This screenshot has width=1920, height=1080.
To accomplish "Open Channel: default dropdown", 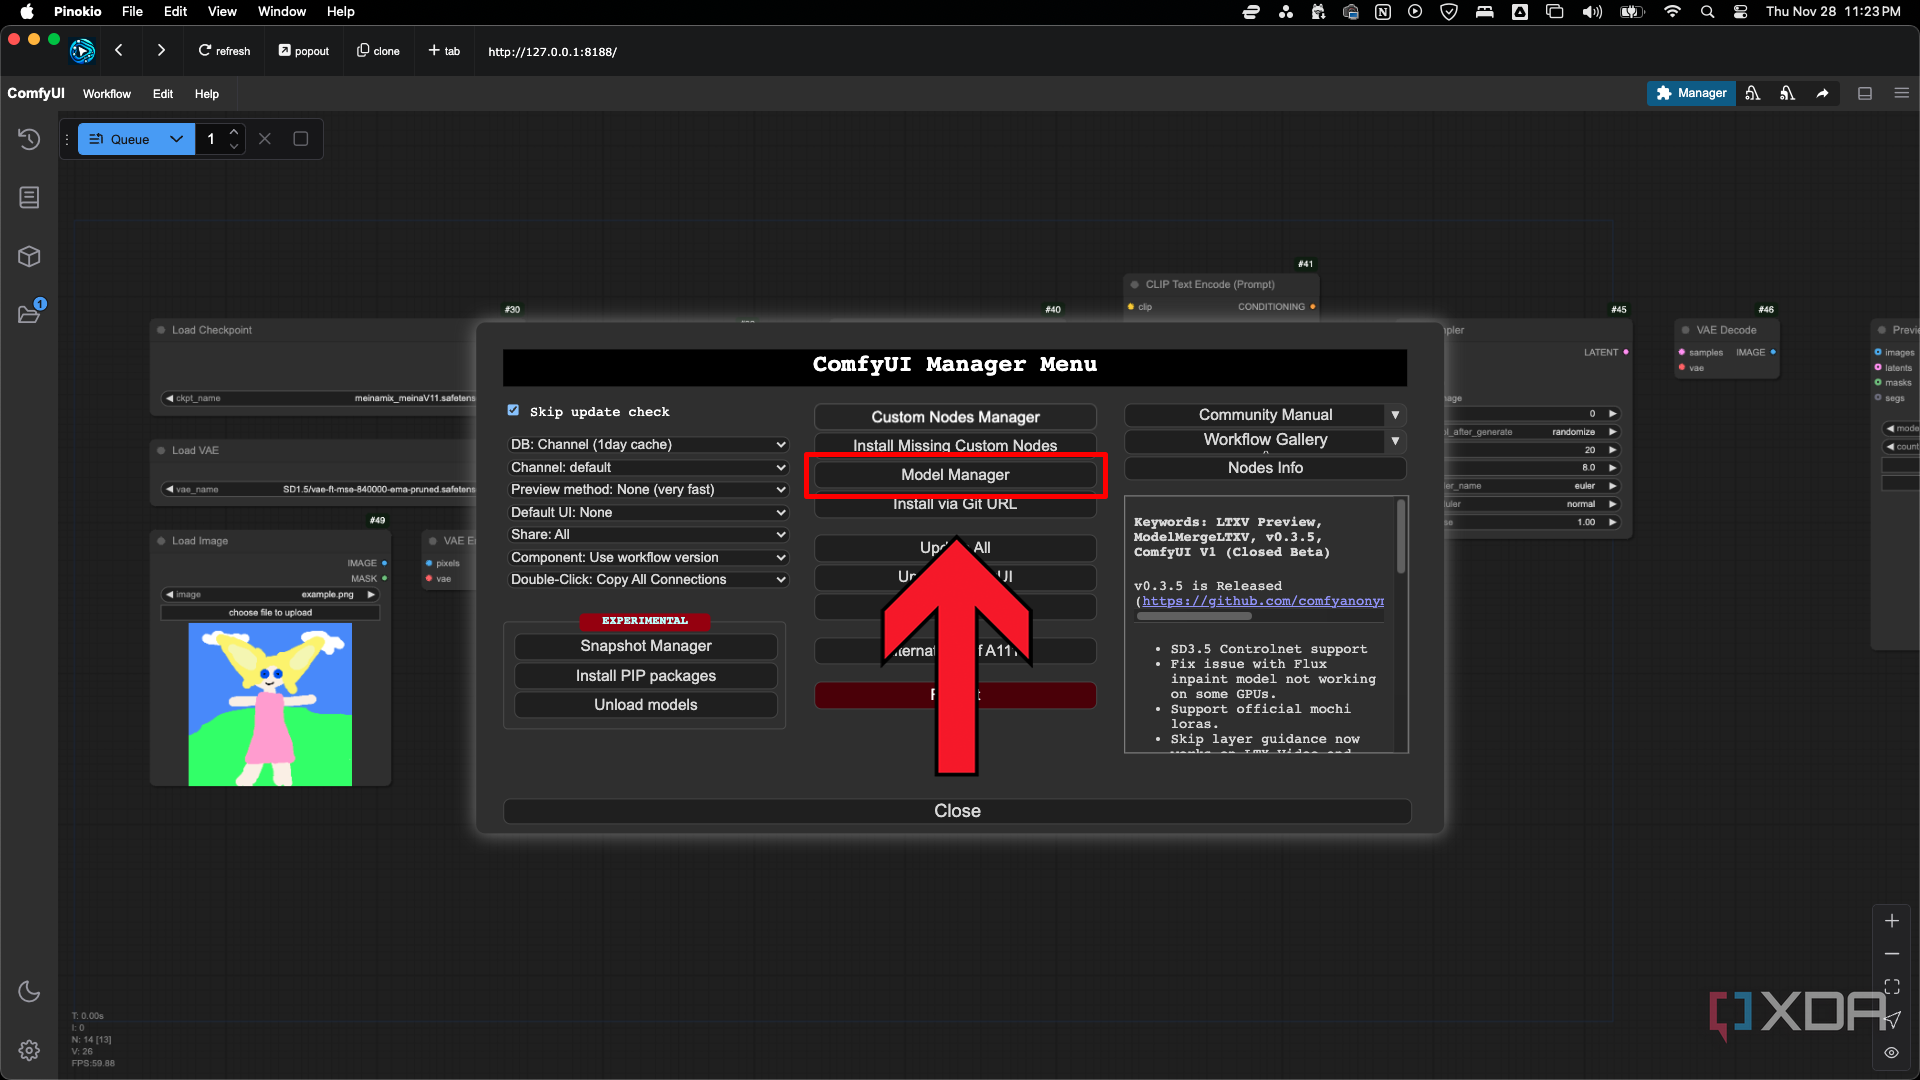I will pyautogui.click(x=648, y=468).
